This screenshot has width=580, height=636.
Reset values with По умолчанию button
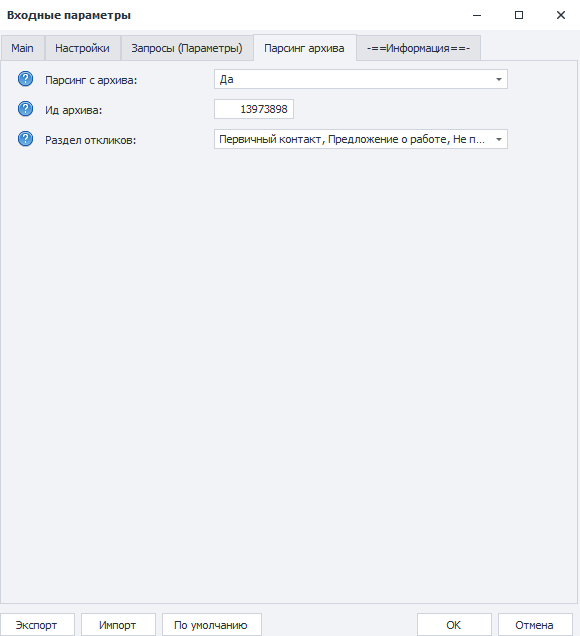coord(212,625)
